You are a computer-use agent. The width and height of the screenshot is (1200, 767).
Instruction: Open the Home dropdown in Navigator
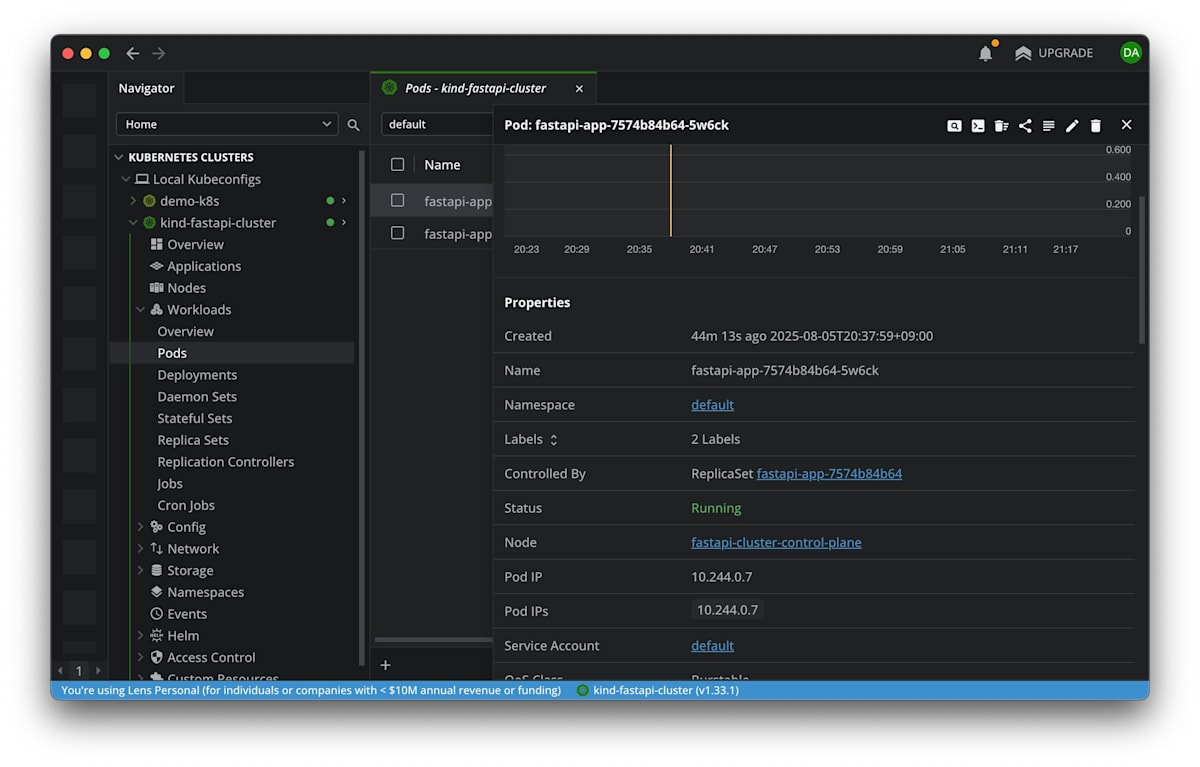click(227, 124)
